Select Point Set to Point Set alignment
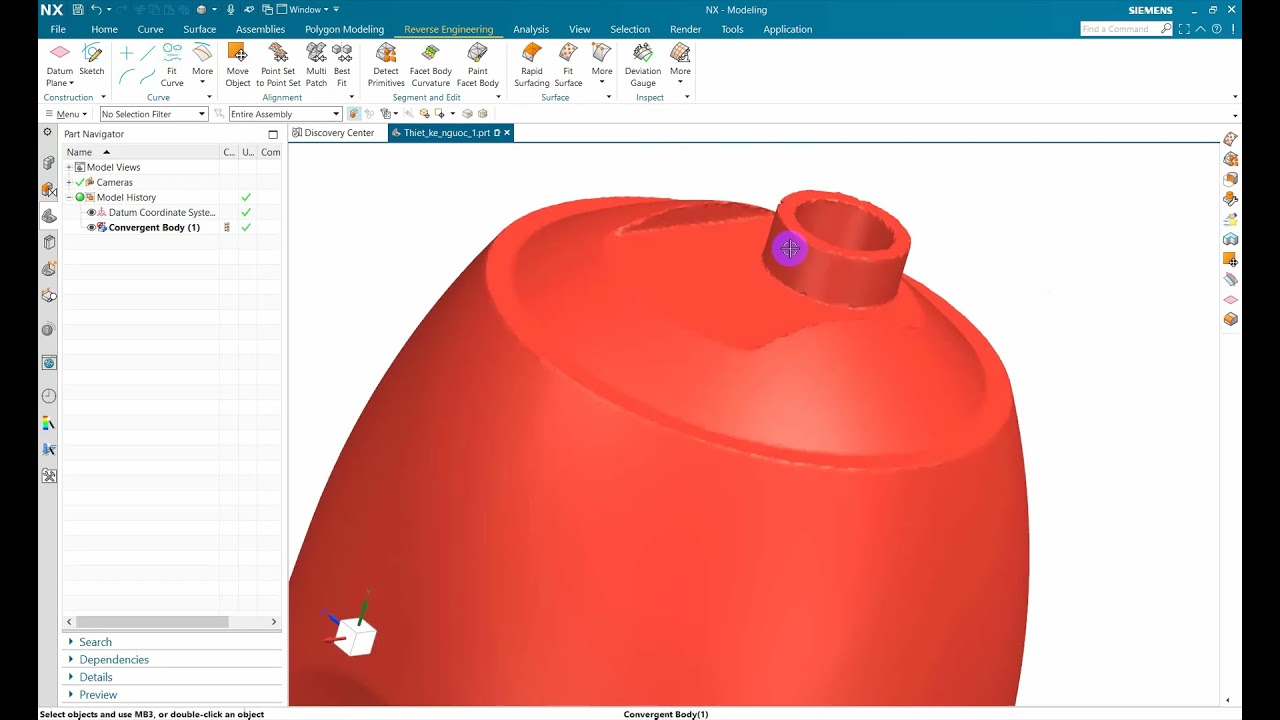 (278, 64)
